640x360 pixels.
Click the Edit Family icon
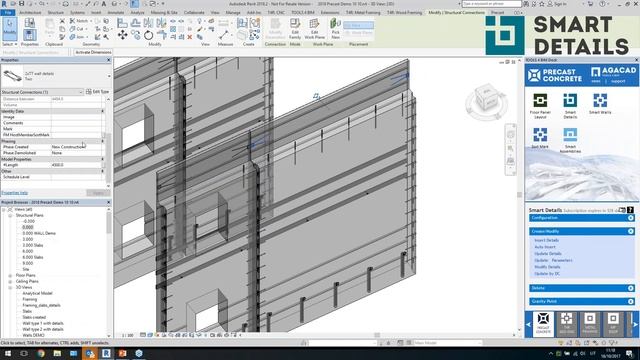[x=295, y=28]
